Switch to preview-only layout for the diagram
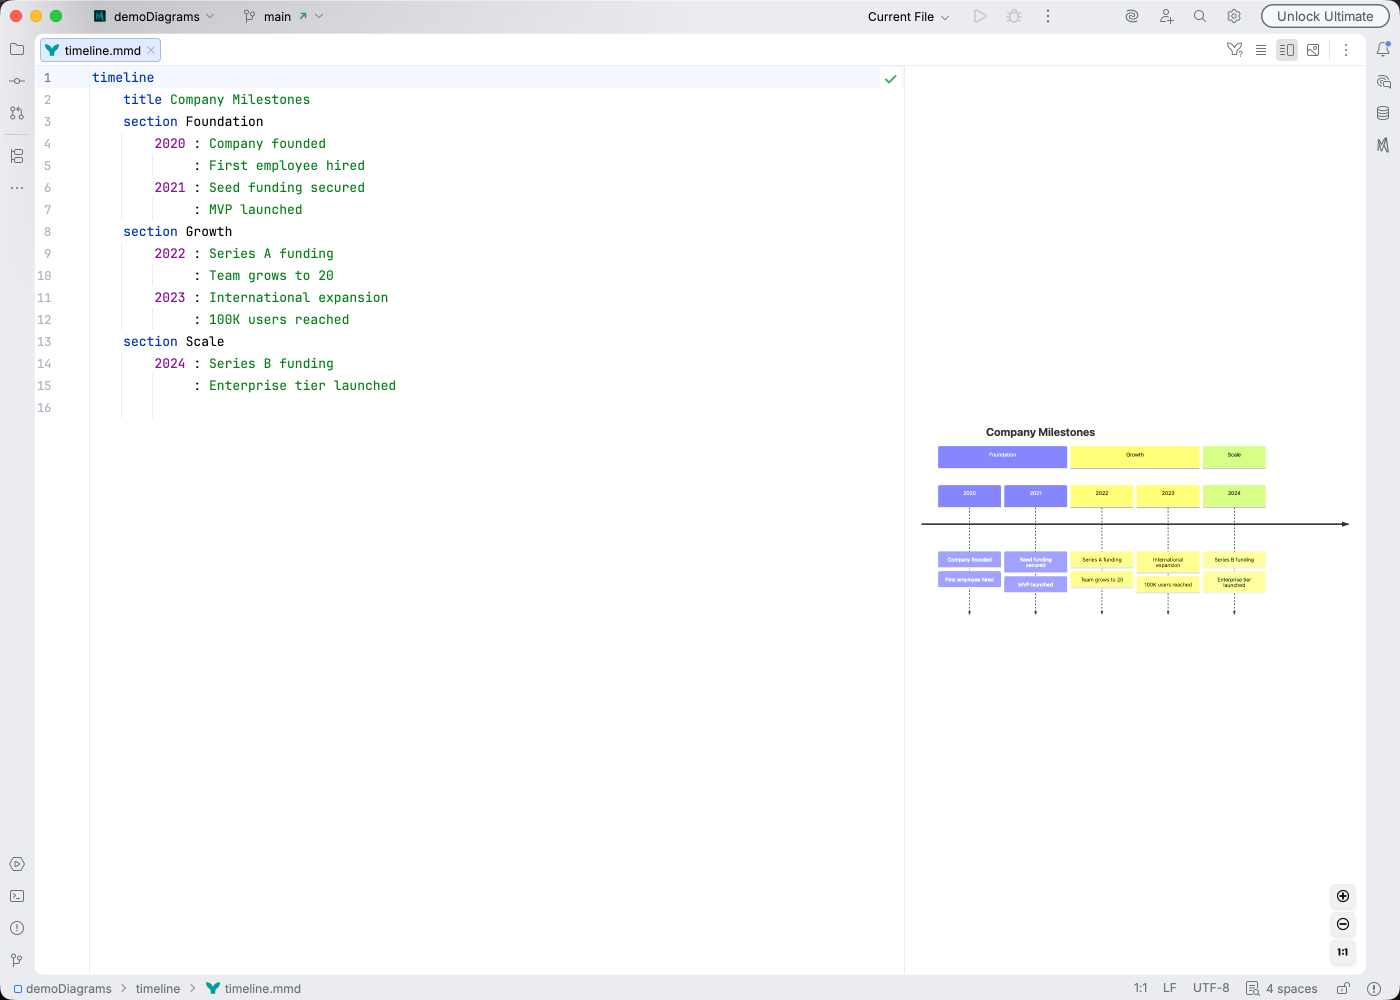 pyautogui.click(x=1313, y=49)
